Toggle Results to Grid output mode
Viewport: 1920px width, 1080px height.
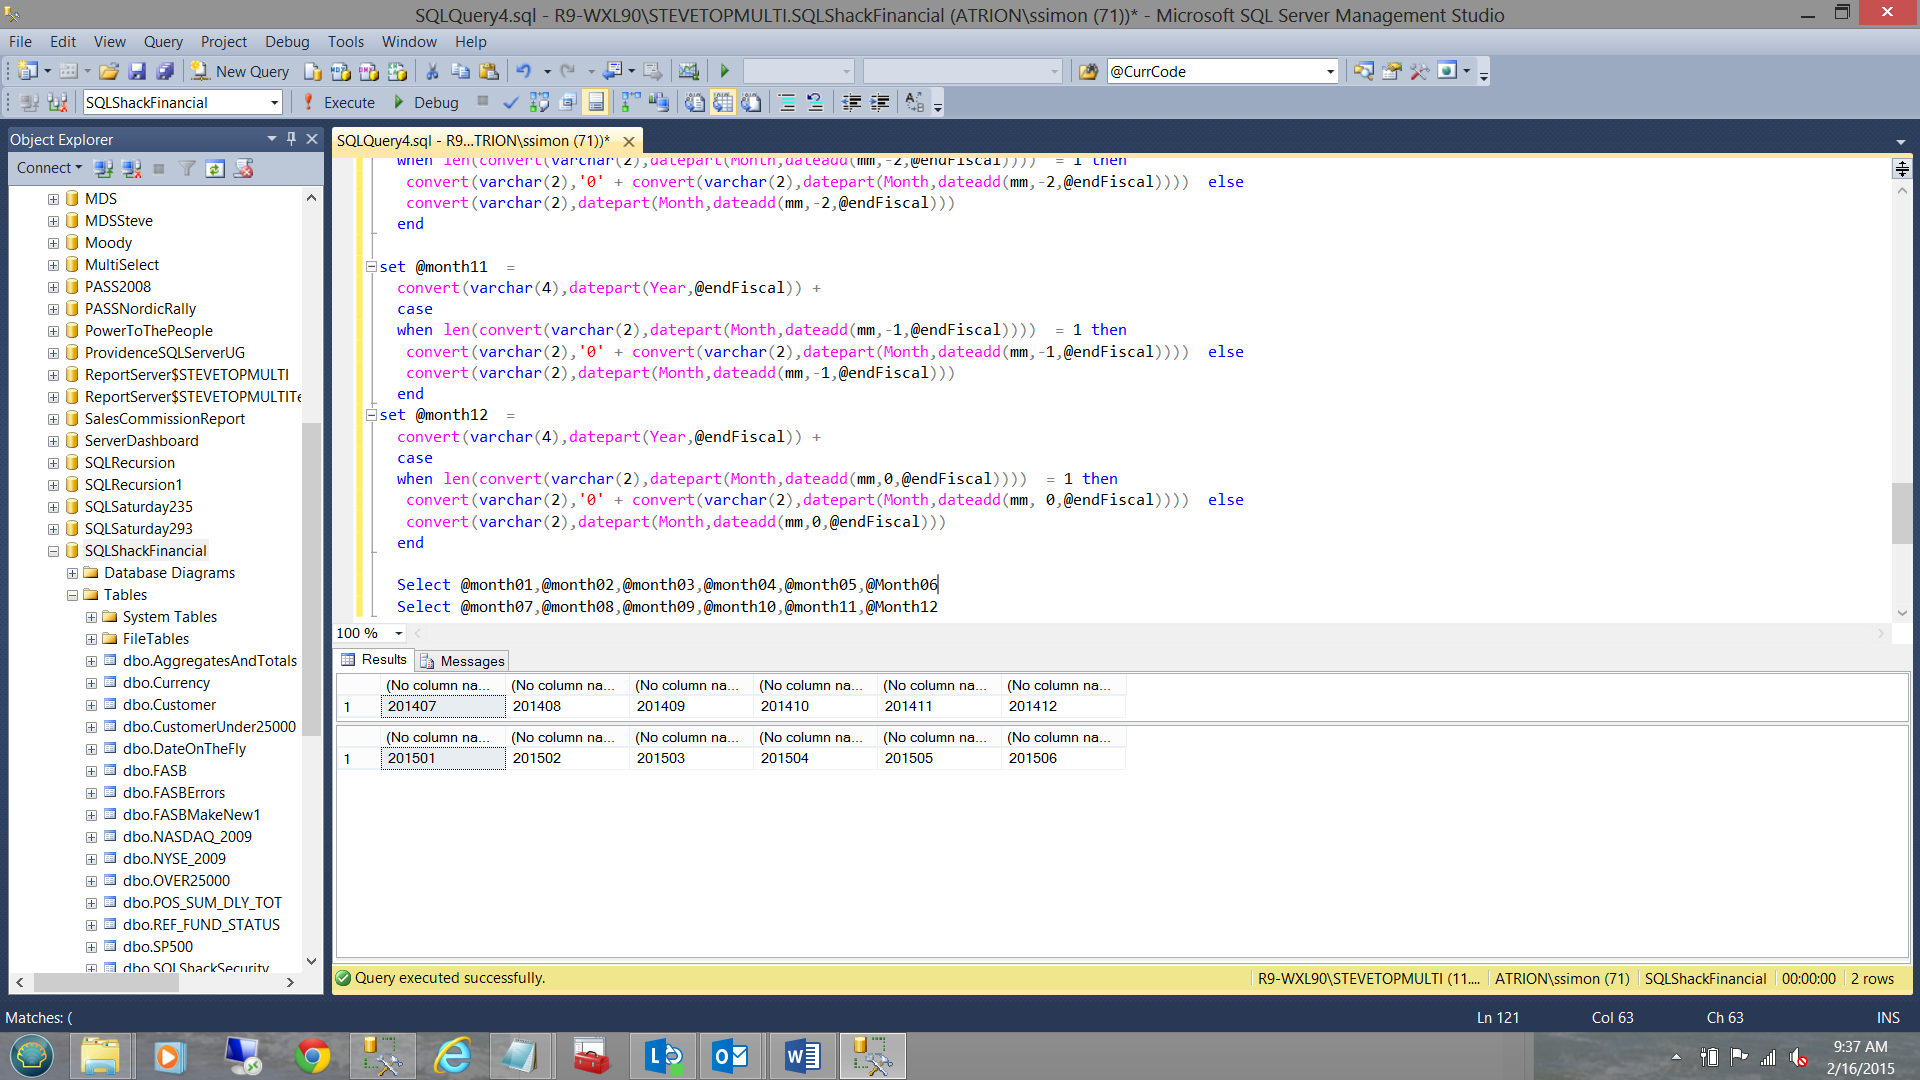tap(723, 102)
